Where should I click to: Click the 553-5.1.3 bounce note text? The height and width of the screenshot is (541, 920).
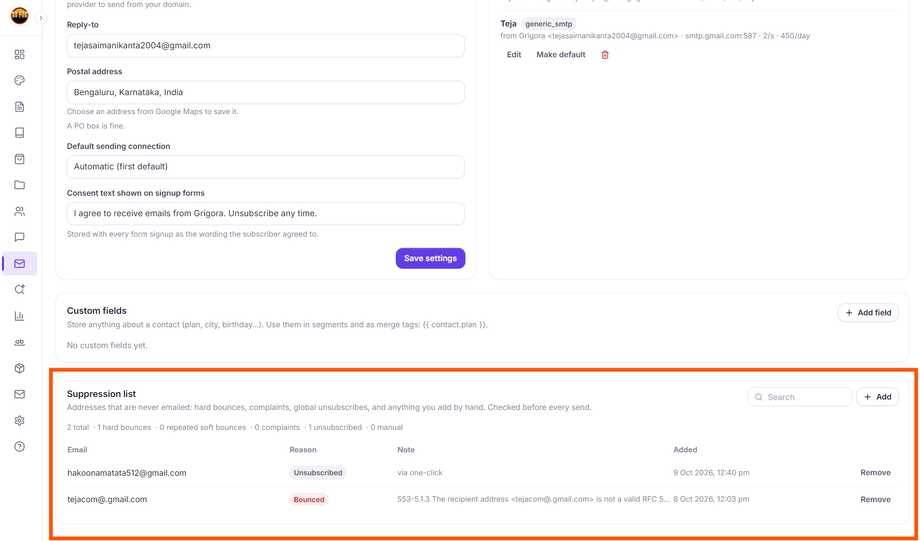click(533, 499)
